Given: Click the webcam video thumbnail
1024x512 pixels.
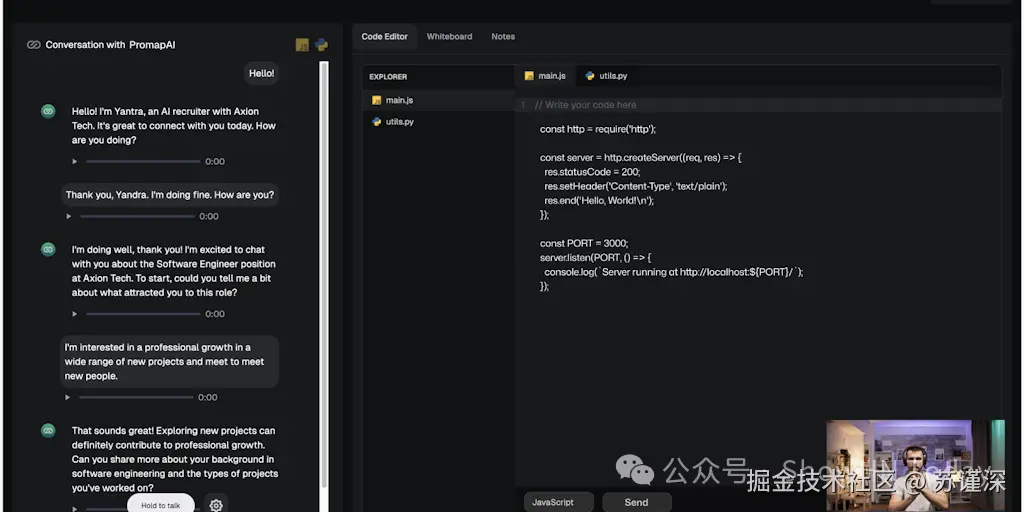Looking at the screenshot, I should pos(916,466).
